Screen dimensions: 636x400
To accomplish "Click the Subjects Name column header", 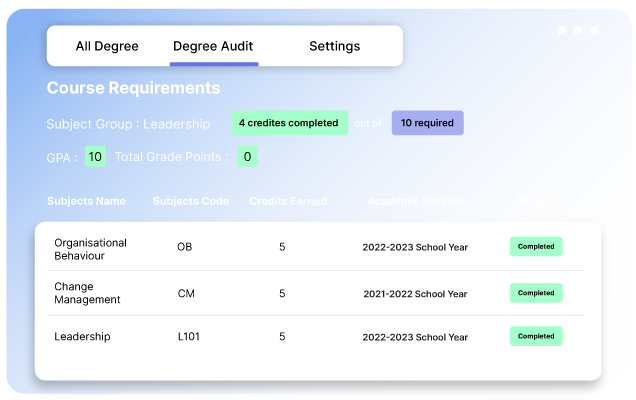I will pos(86,201).
